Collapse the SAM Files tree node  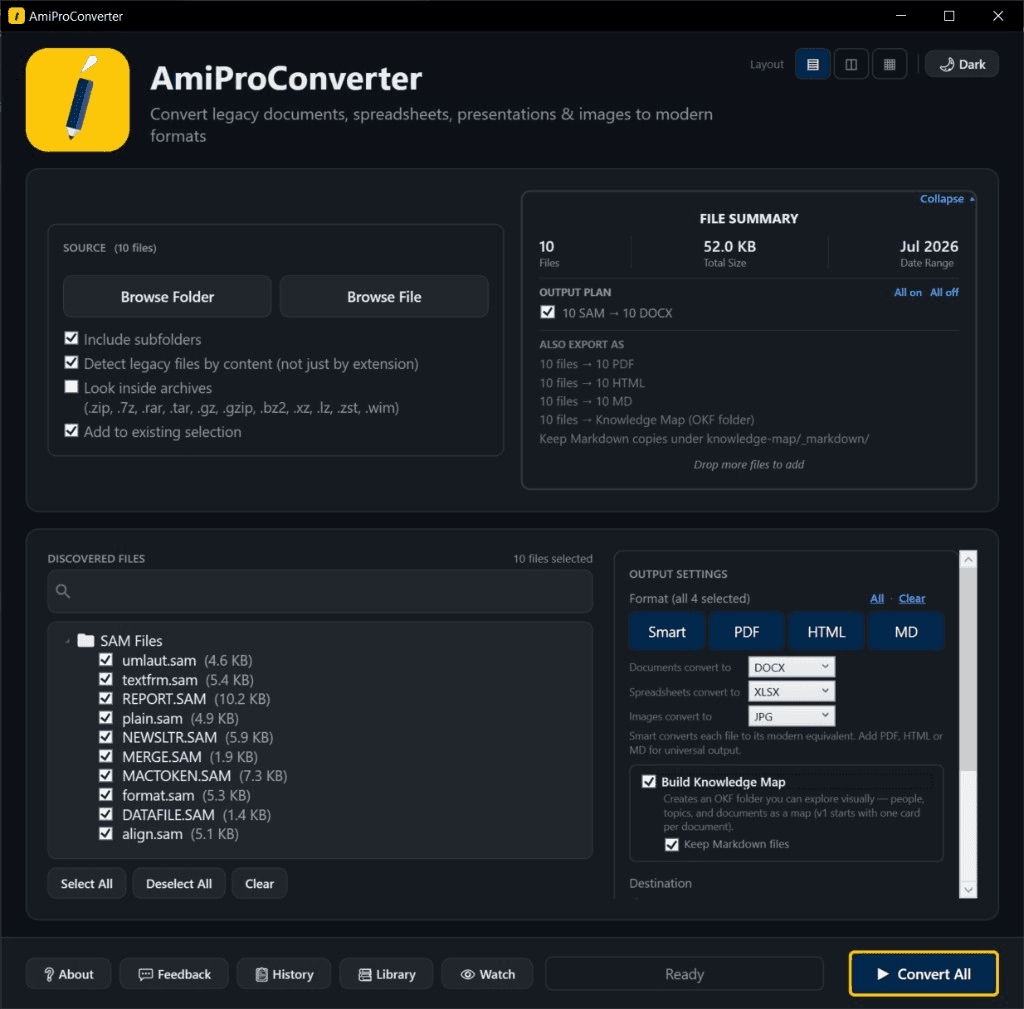point(67,641)
